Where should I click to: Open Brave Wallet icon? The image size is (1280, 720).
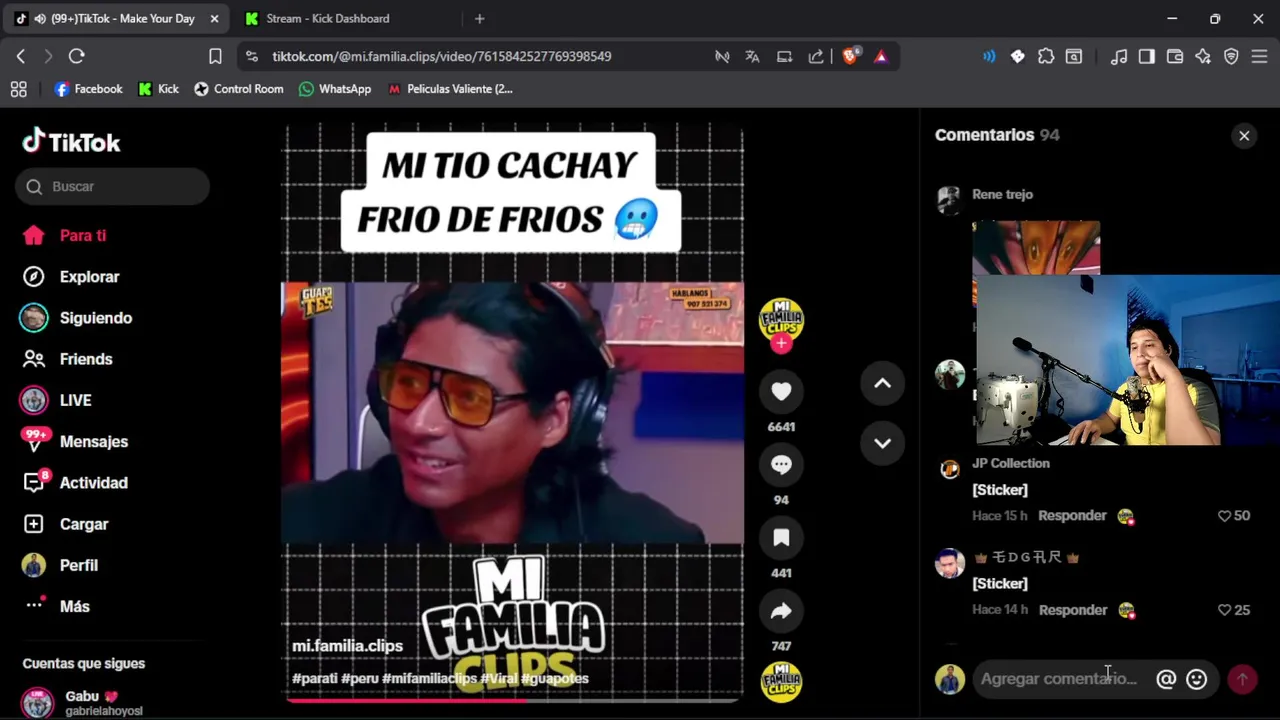point(1175,57)
